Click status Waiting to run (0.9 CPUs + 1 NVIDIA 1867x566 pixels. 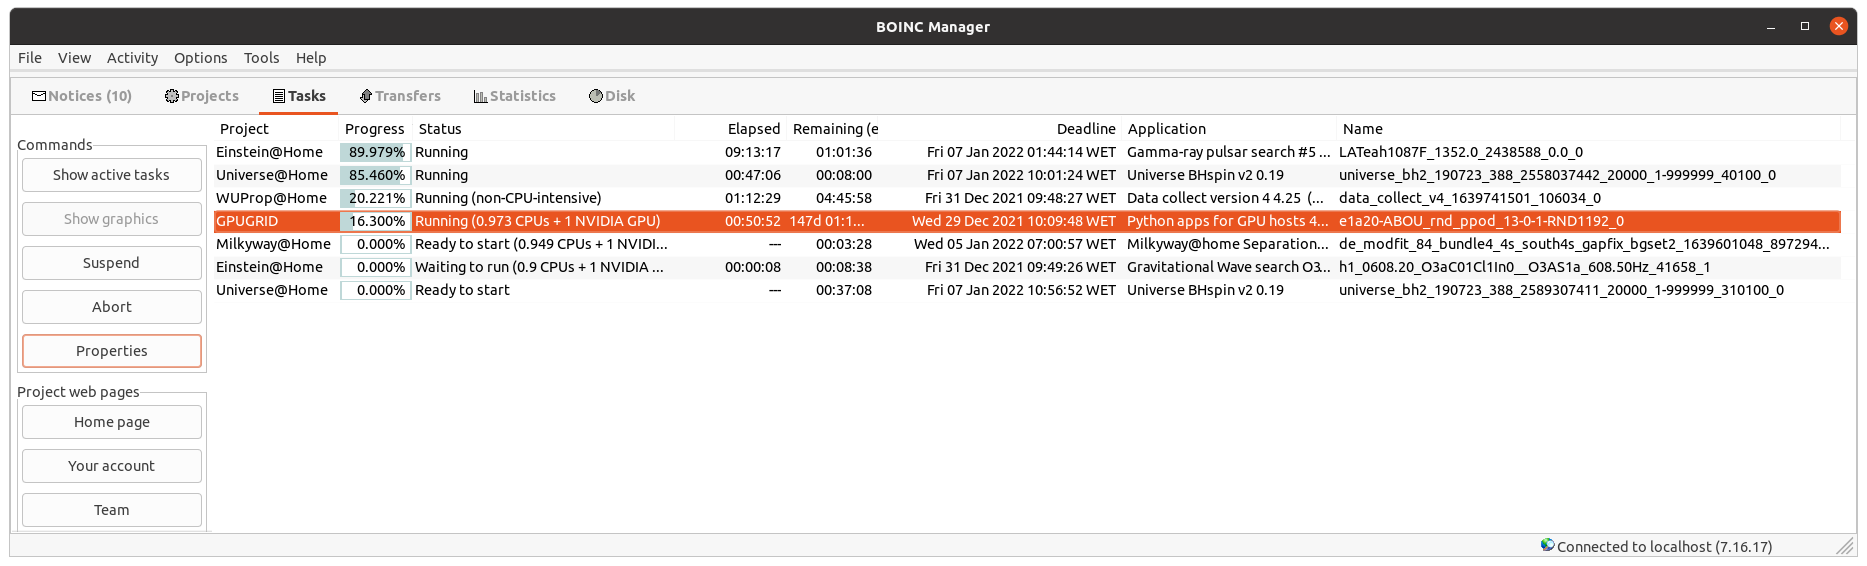(539, 267)
